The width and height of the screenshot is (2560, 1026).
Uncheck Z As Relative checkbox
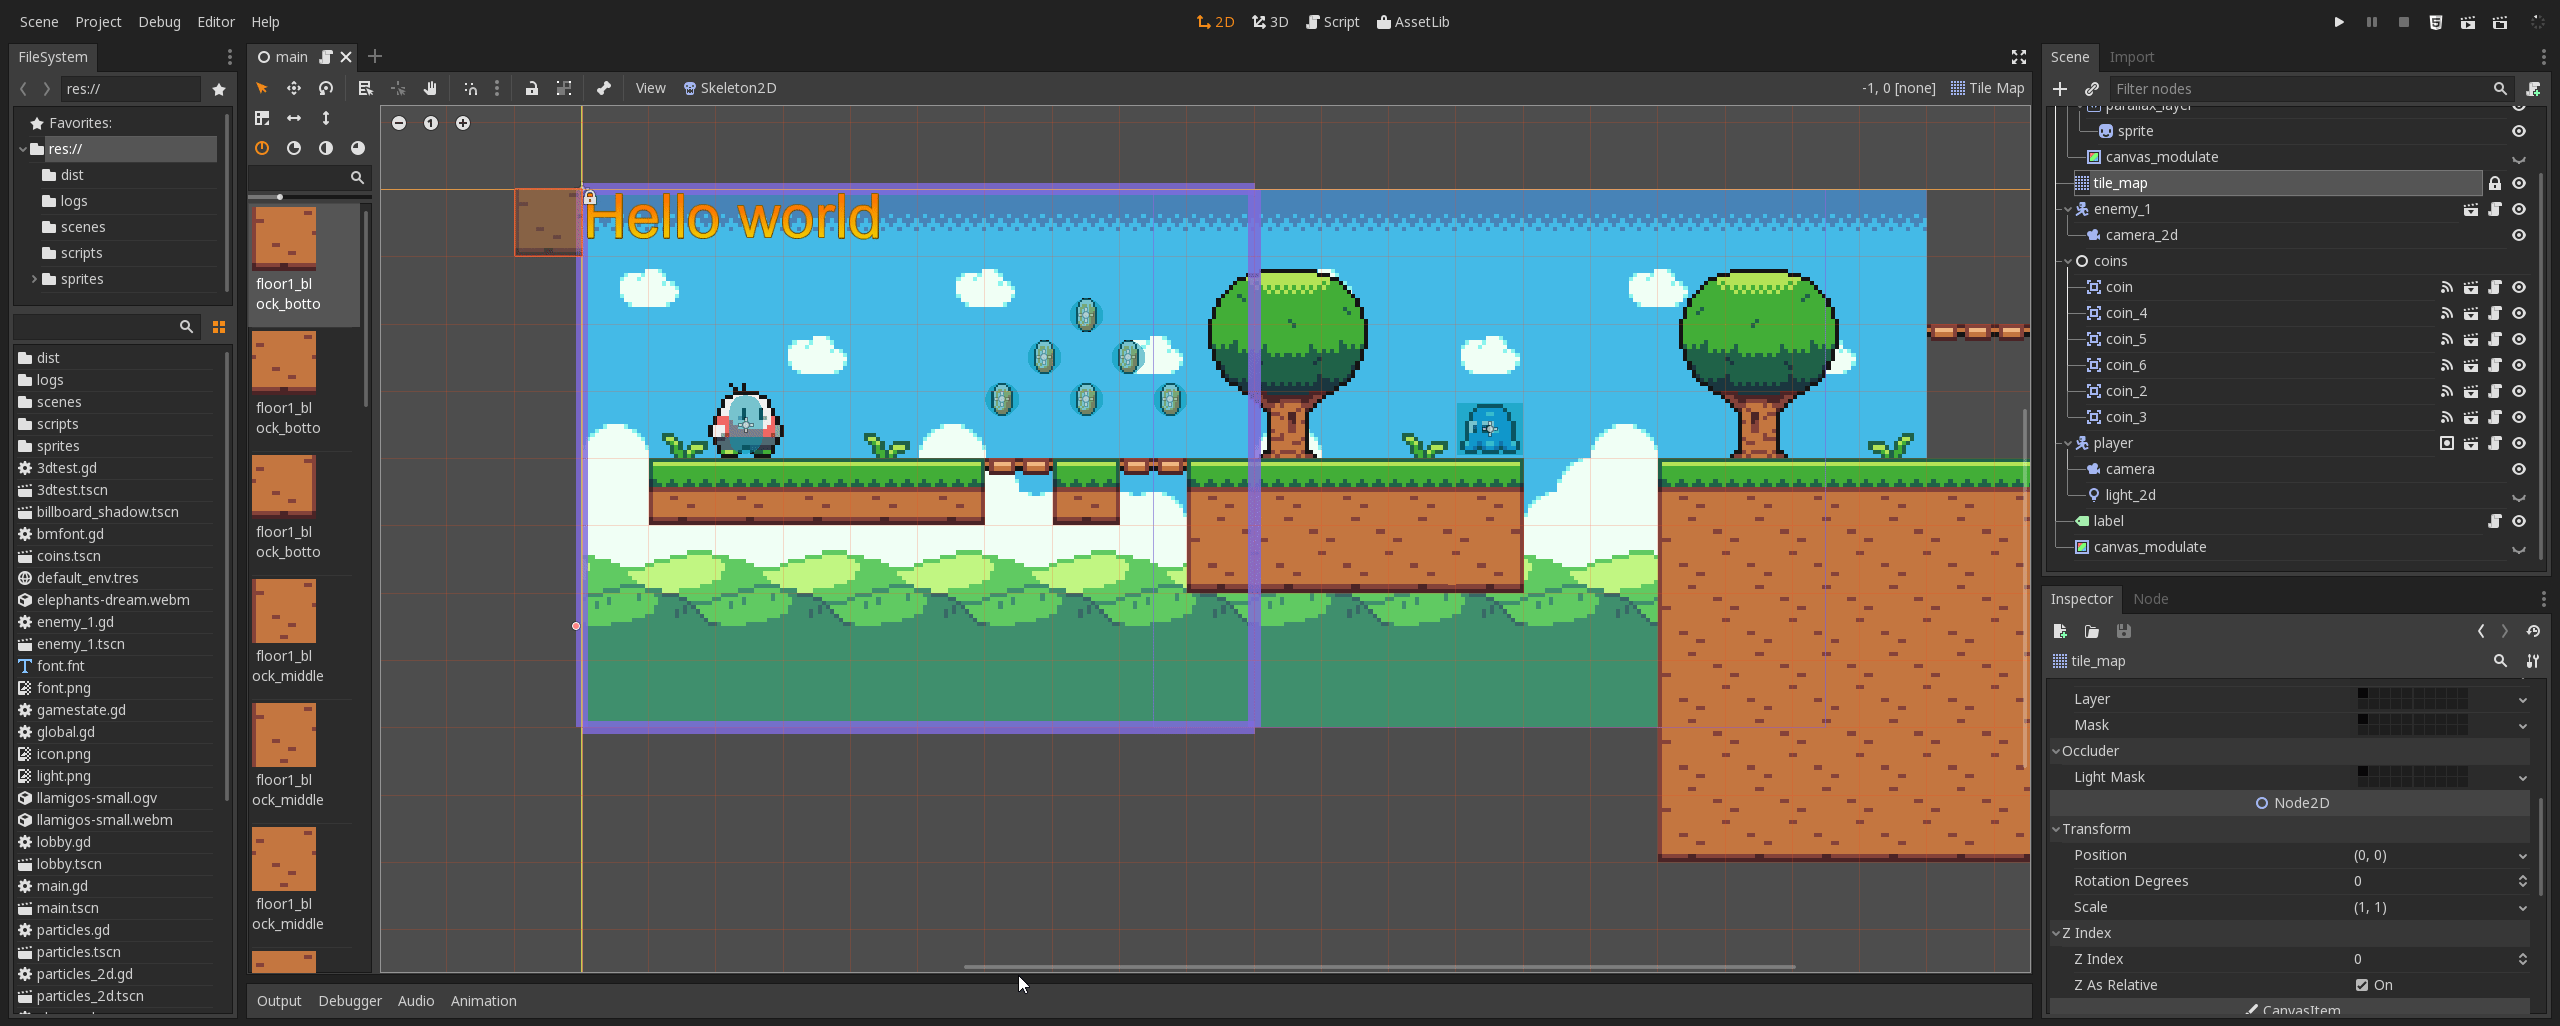[x=2362, y=985]
